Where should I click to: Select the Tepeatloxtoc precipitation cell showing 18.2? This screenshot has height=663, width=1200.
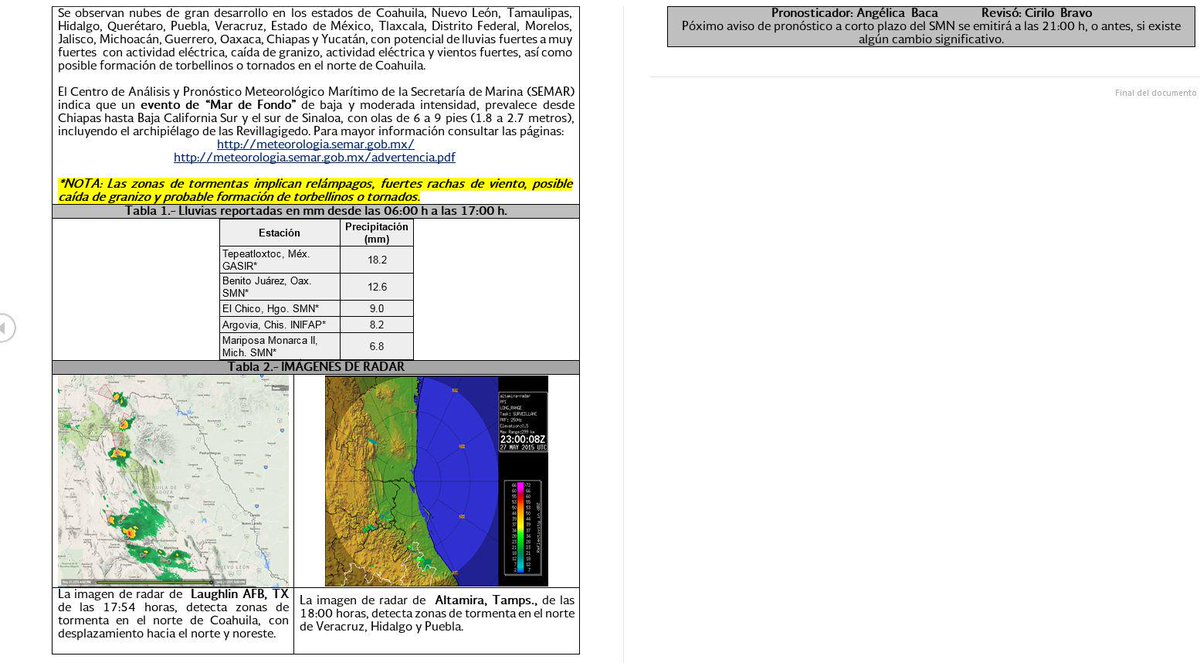(377, 259)
